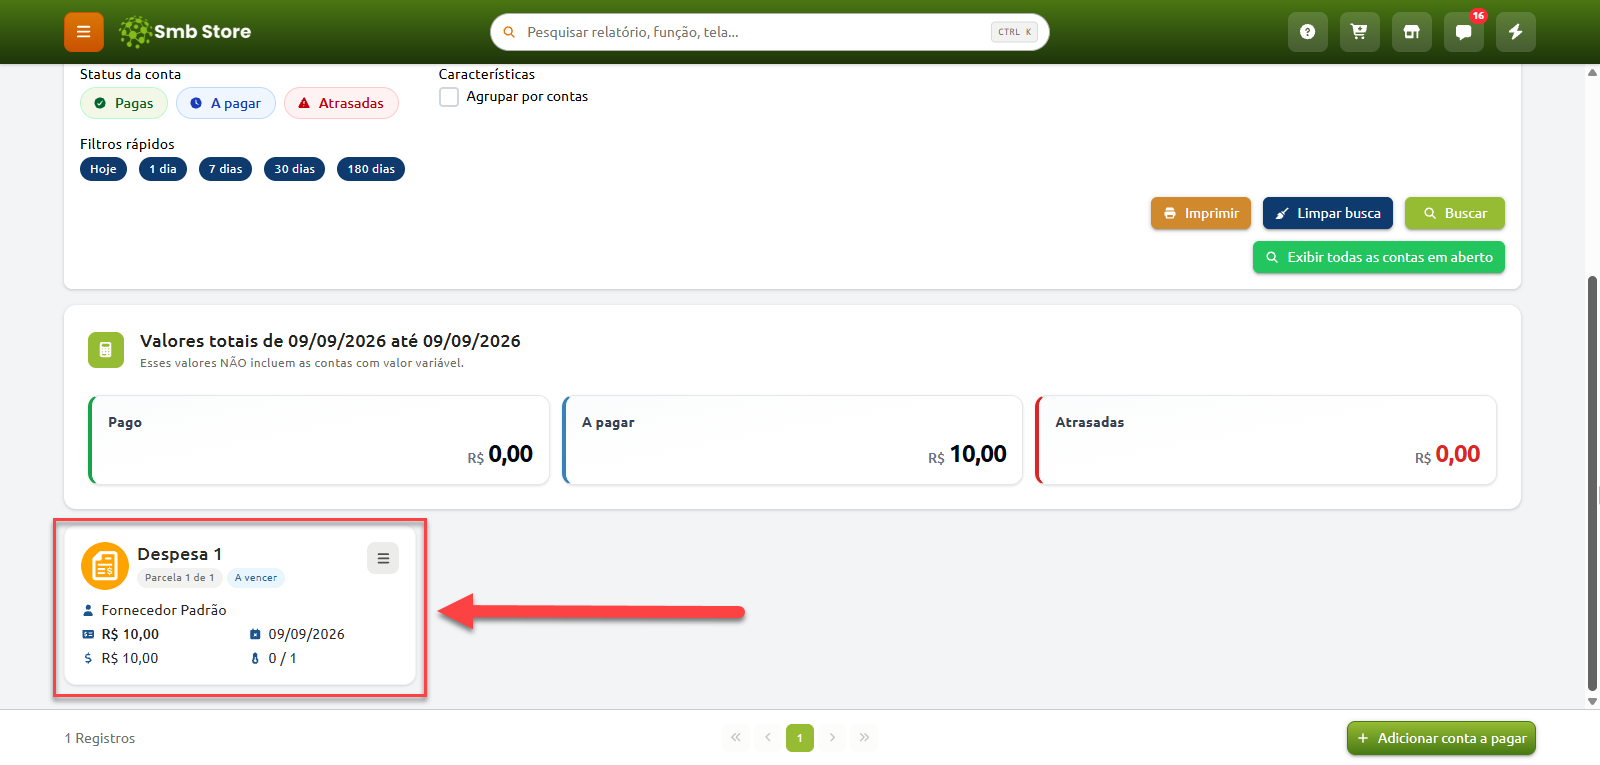The width and height of the screenshot is (1600, 765).
Task: Apply the 7 dias quick filter
Action: tap(226, 169)
